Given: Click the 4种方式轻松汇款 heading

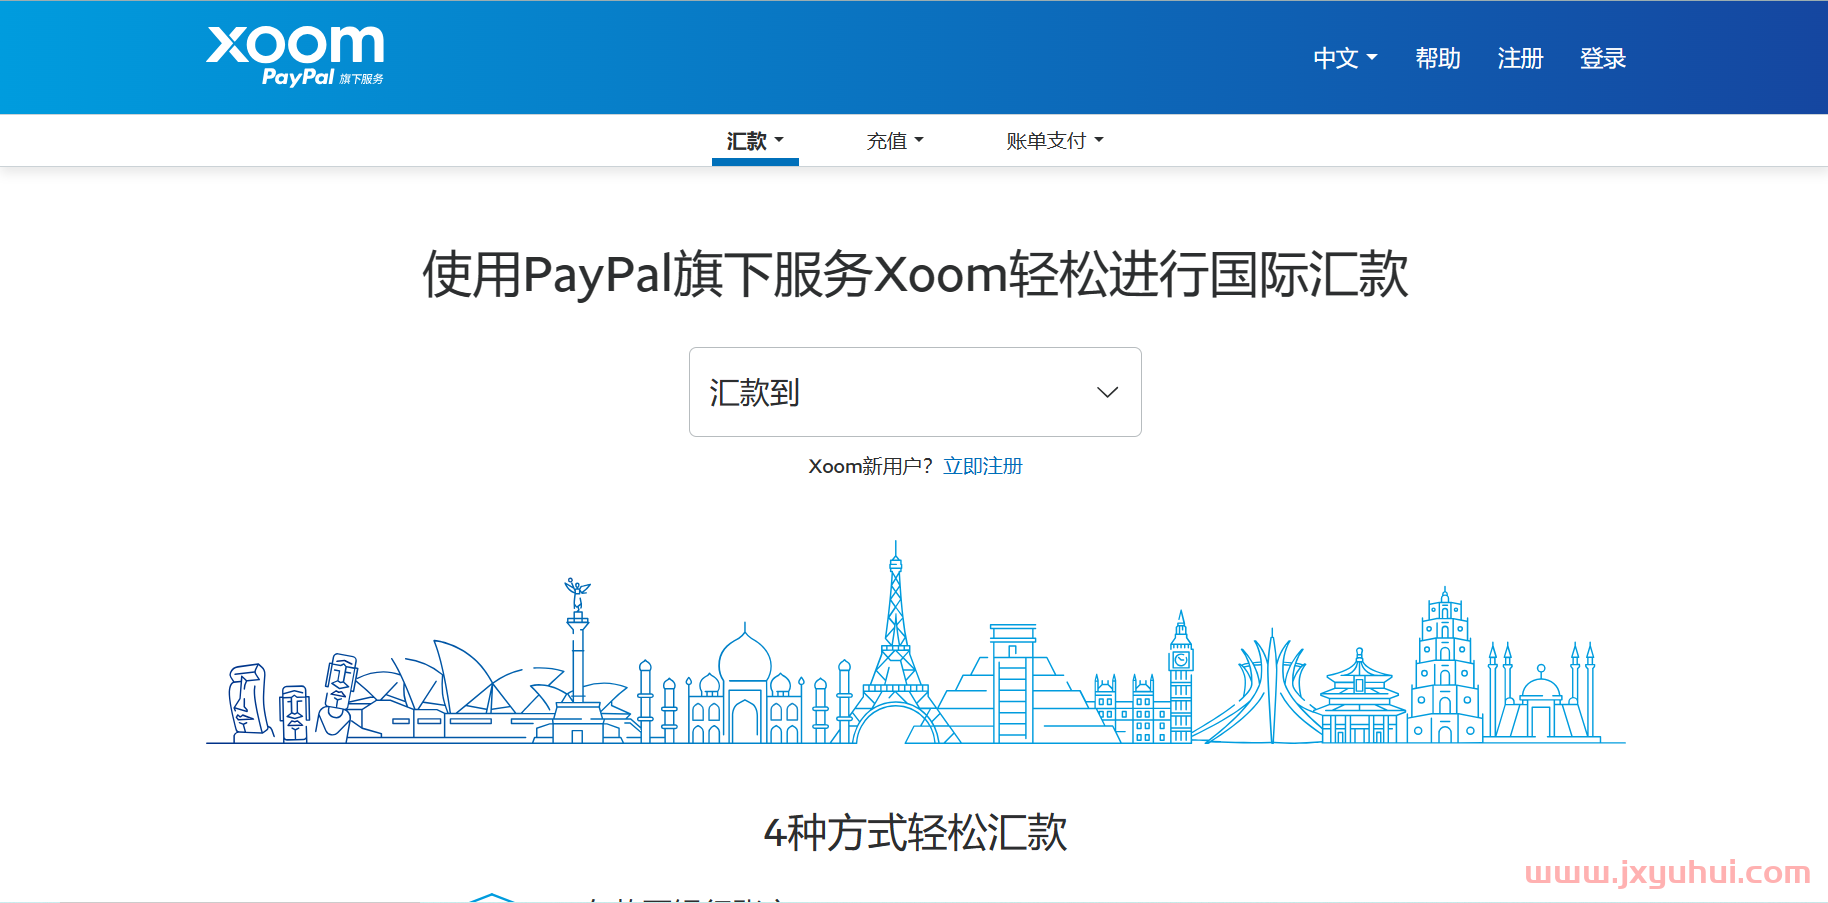Looking at the screenshot, I should pyautogui.click(x=915, y=832).
